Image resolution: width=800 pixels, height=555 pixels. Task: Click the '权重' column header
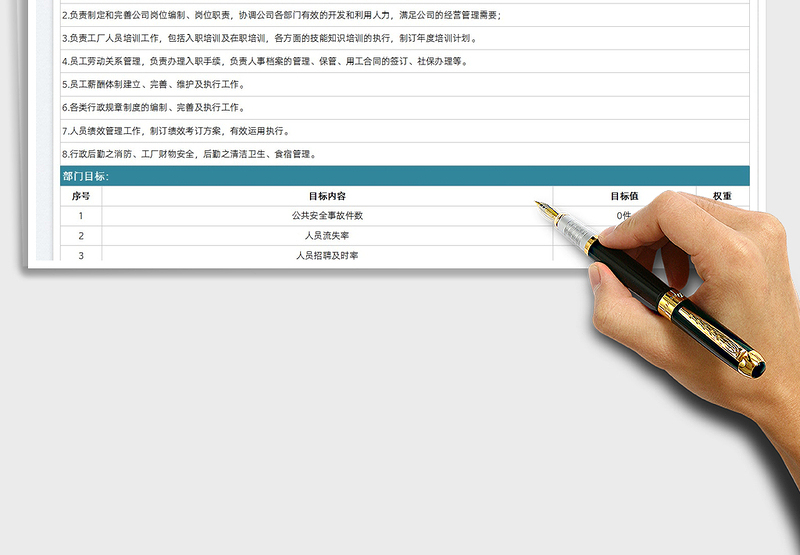722,196
